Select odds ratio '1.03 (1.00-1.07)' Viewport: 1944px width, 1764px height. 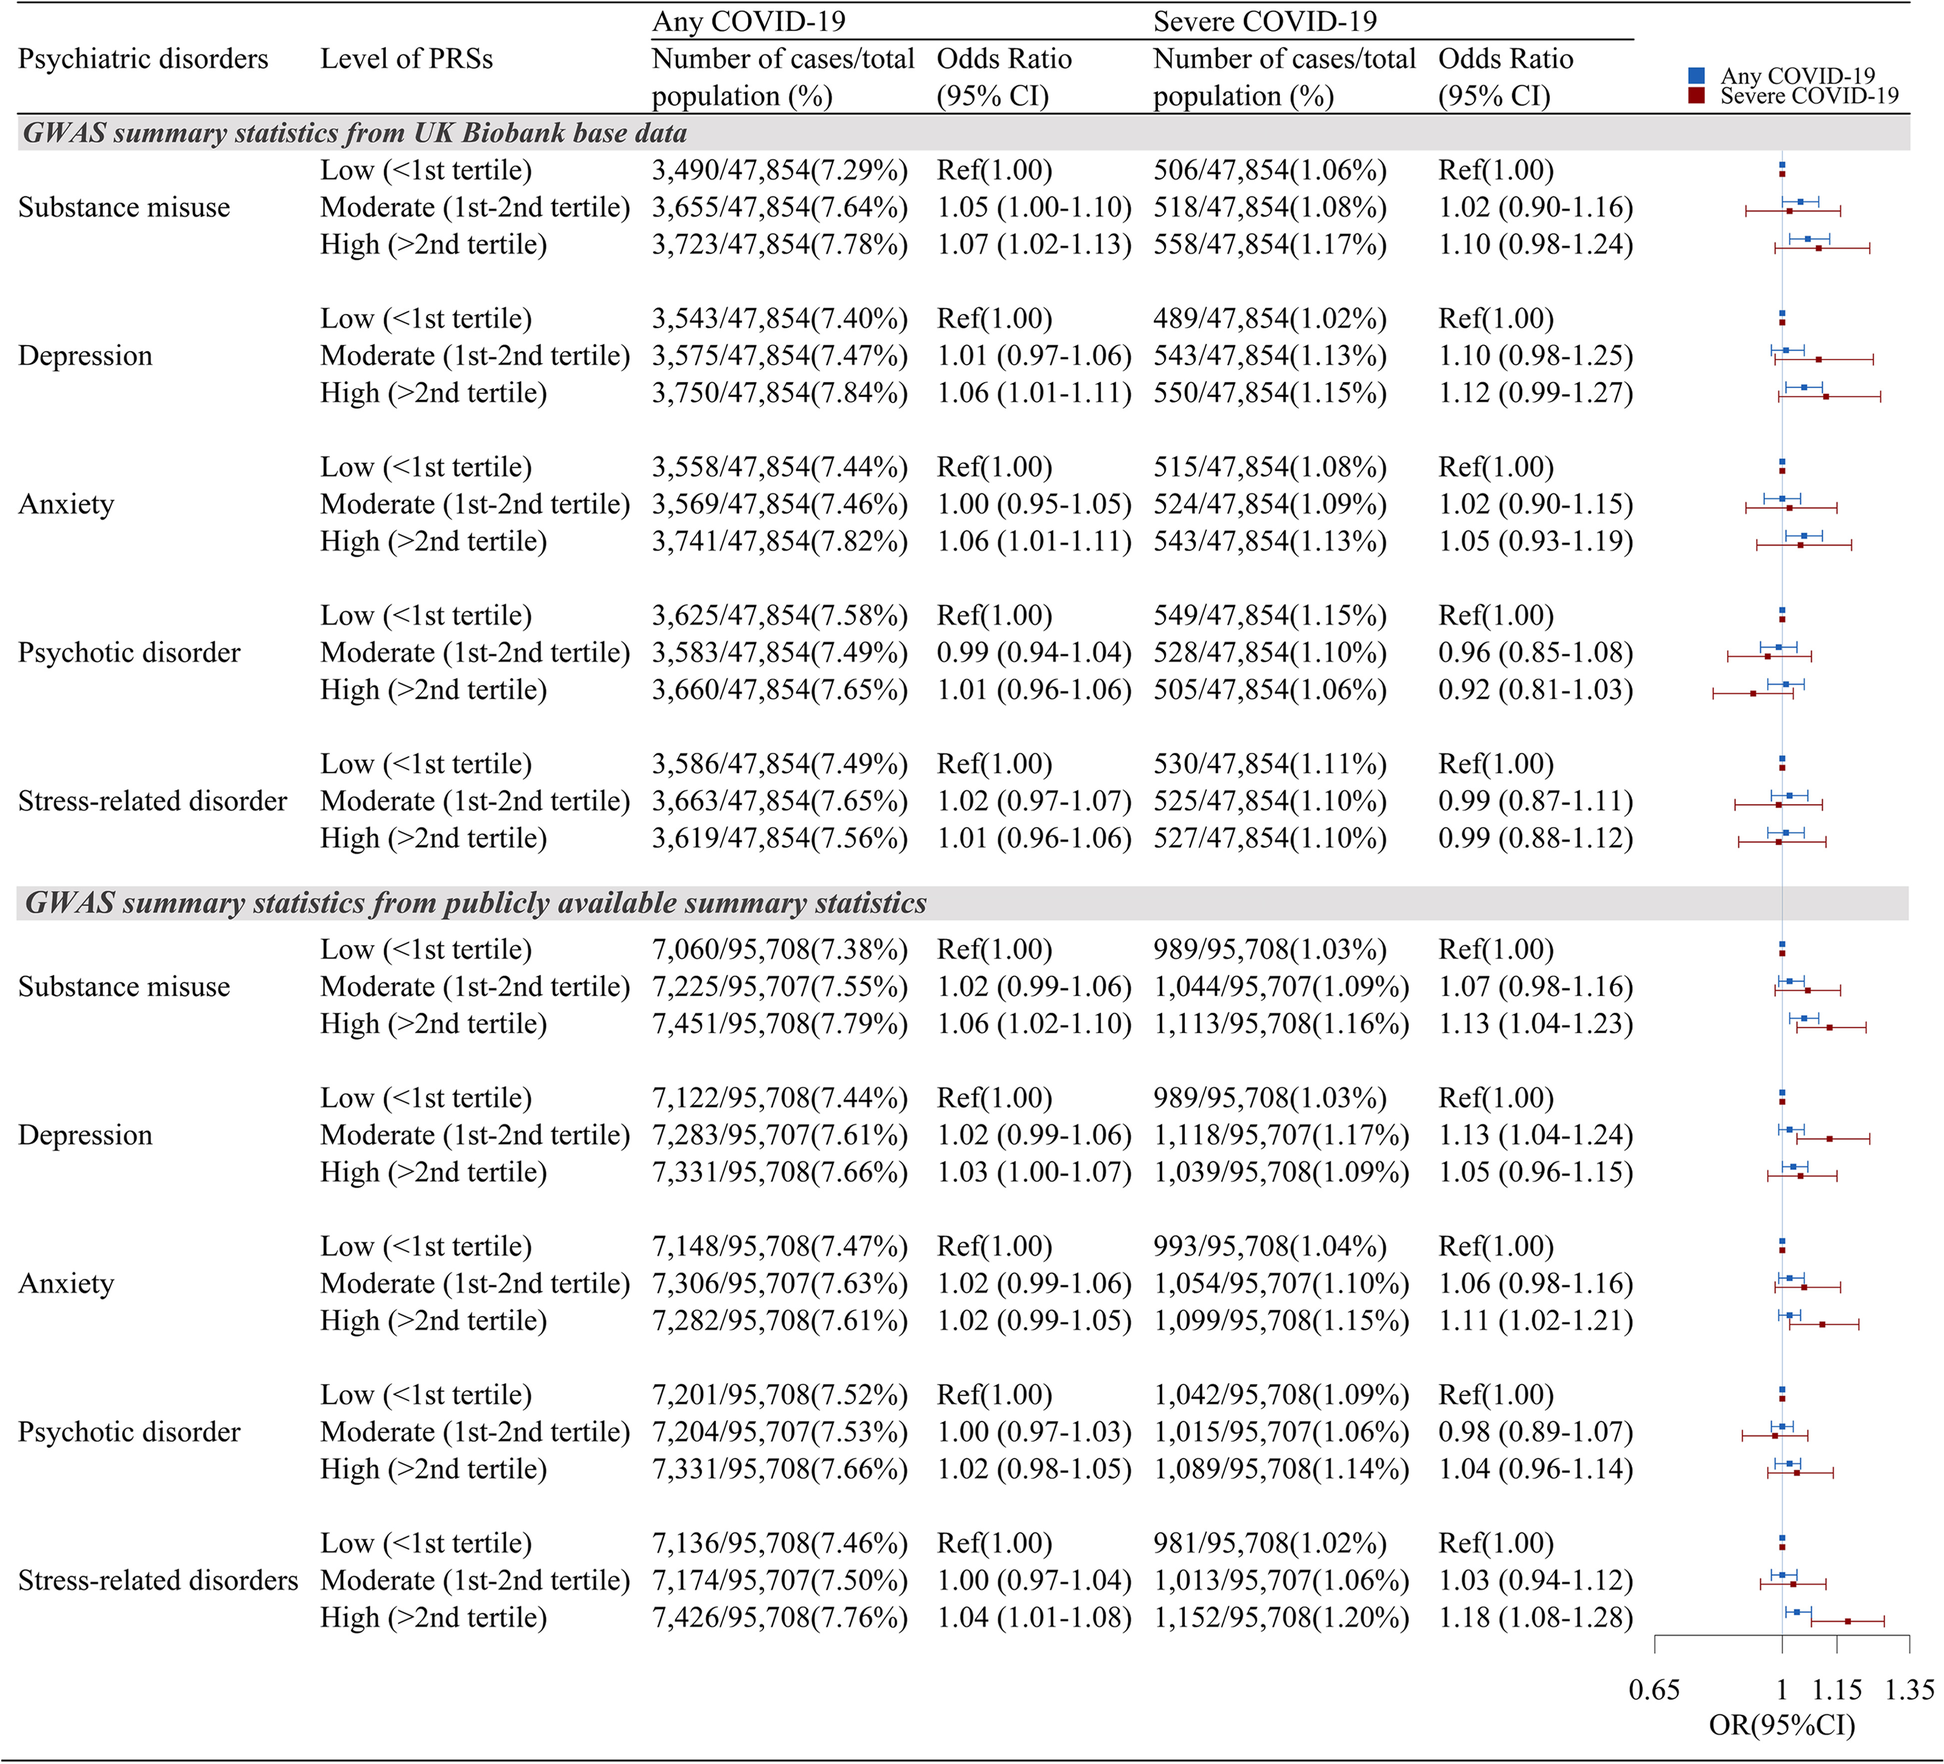click(x=1034, y=1172)
